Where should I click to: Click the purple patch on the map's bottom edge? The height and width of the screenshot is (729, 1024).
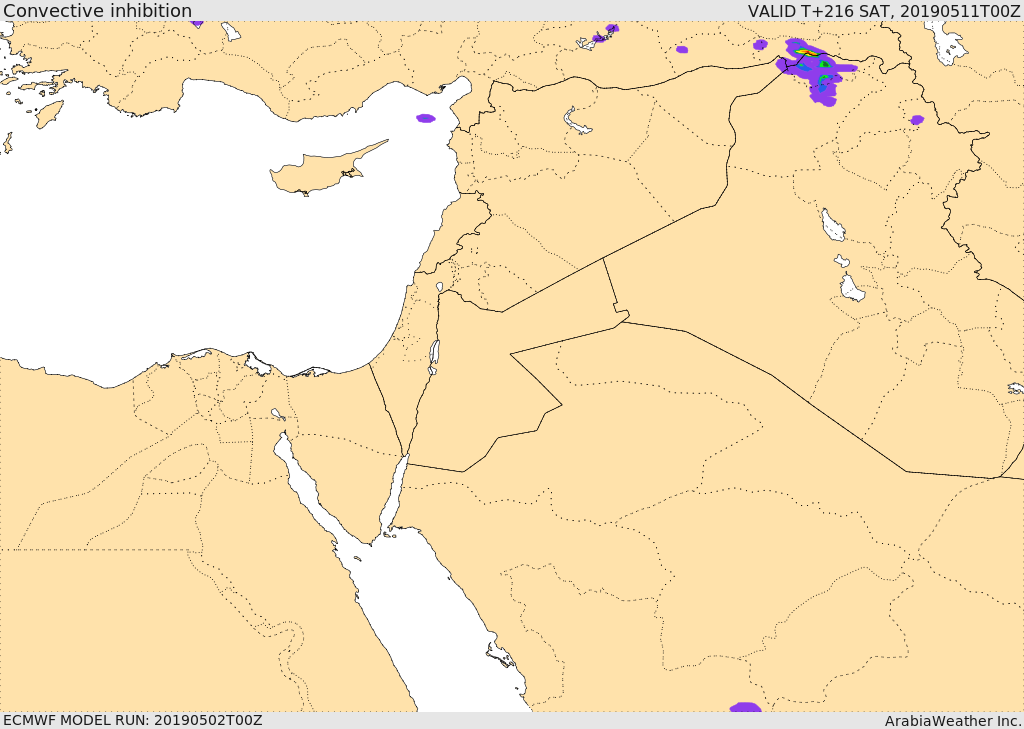(745, 707)
